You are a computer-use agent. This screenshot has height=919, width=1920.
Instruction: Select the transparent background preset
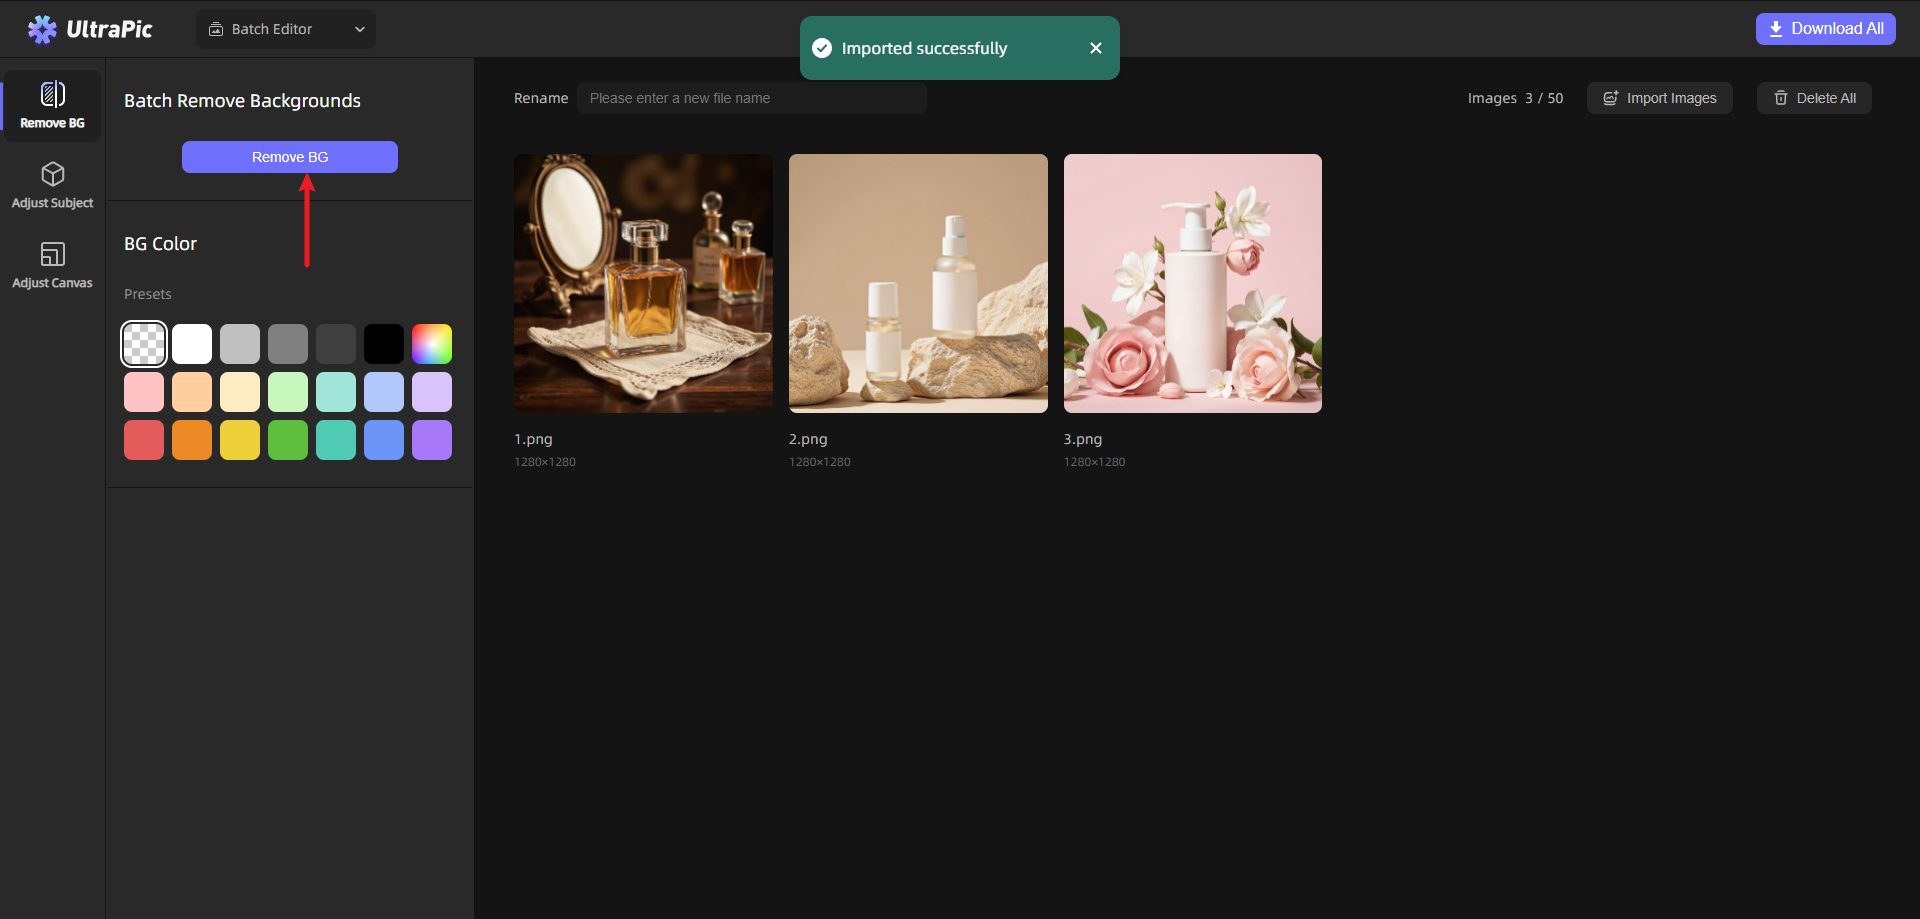144,344
